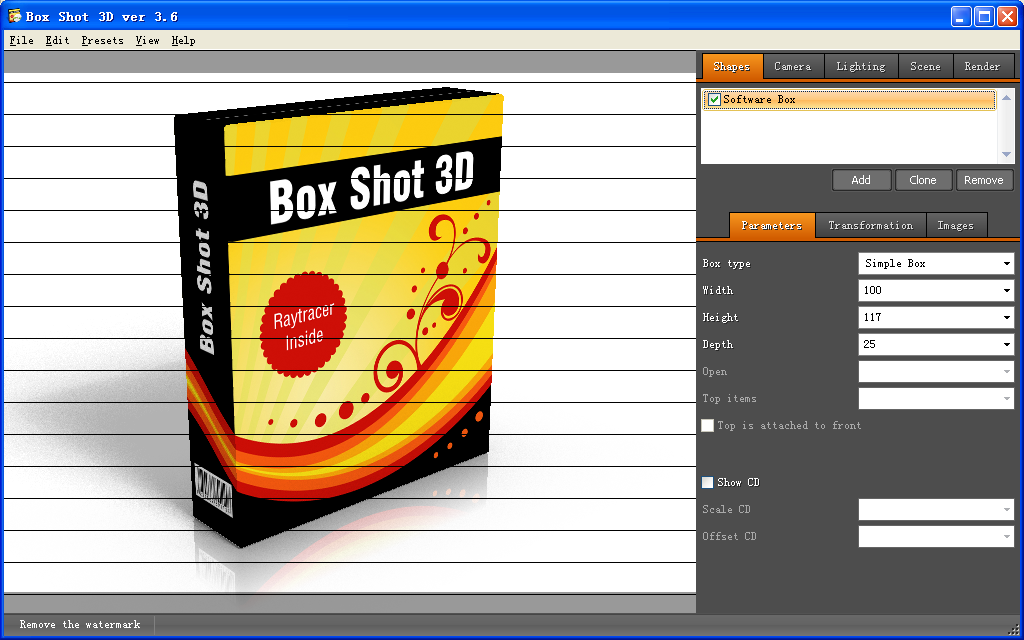Open the View menu
This screenshot has height=640, width=1024.
pos(148,40)
